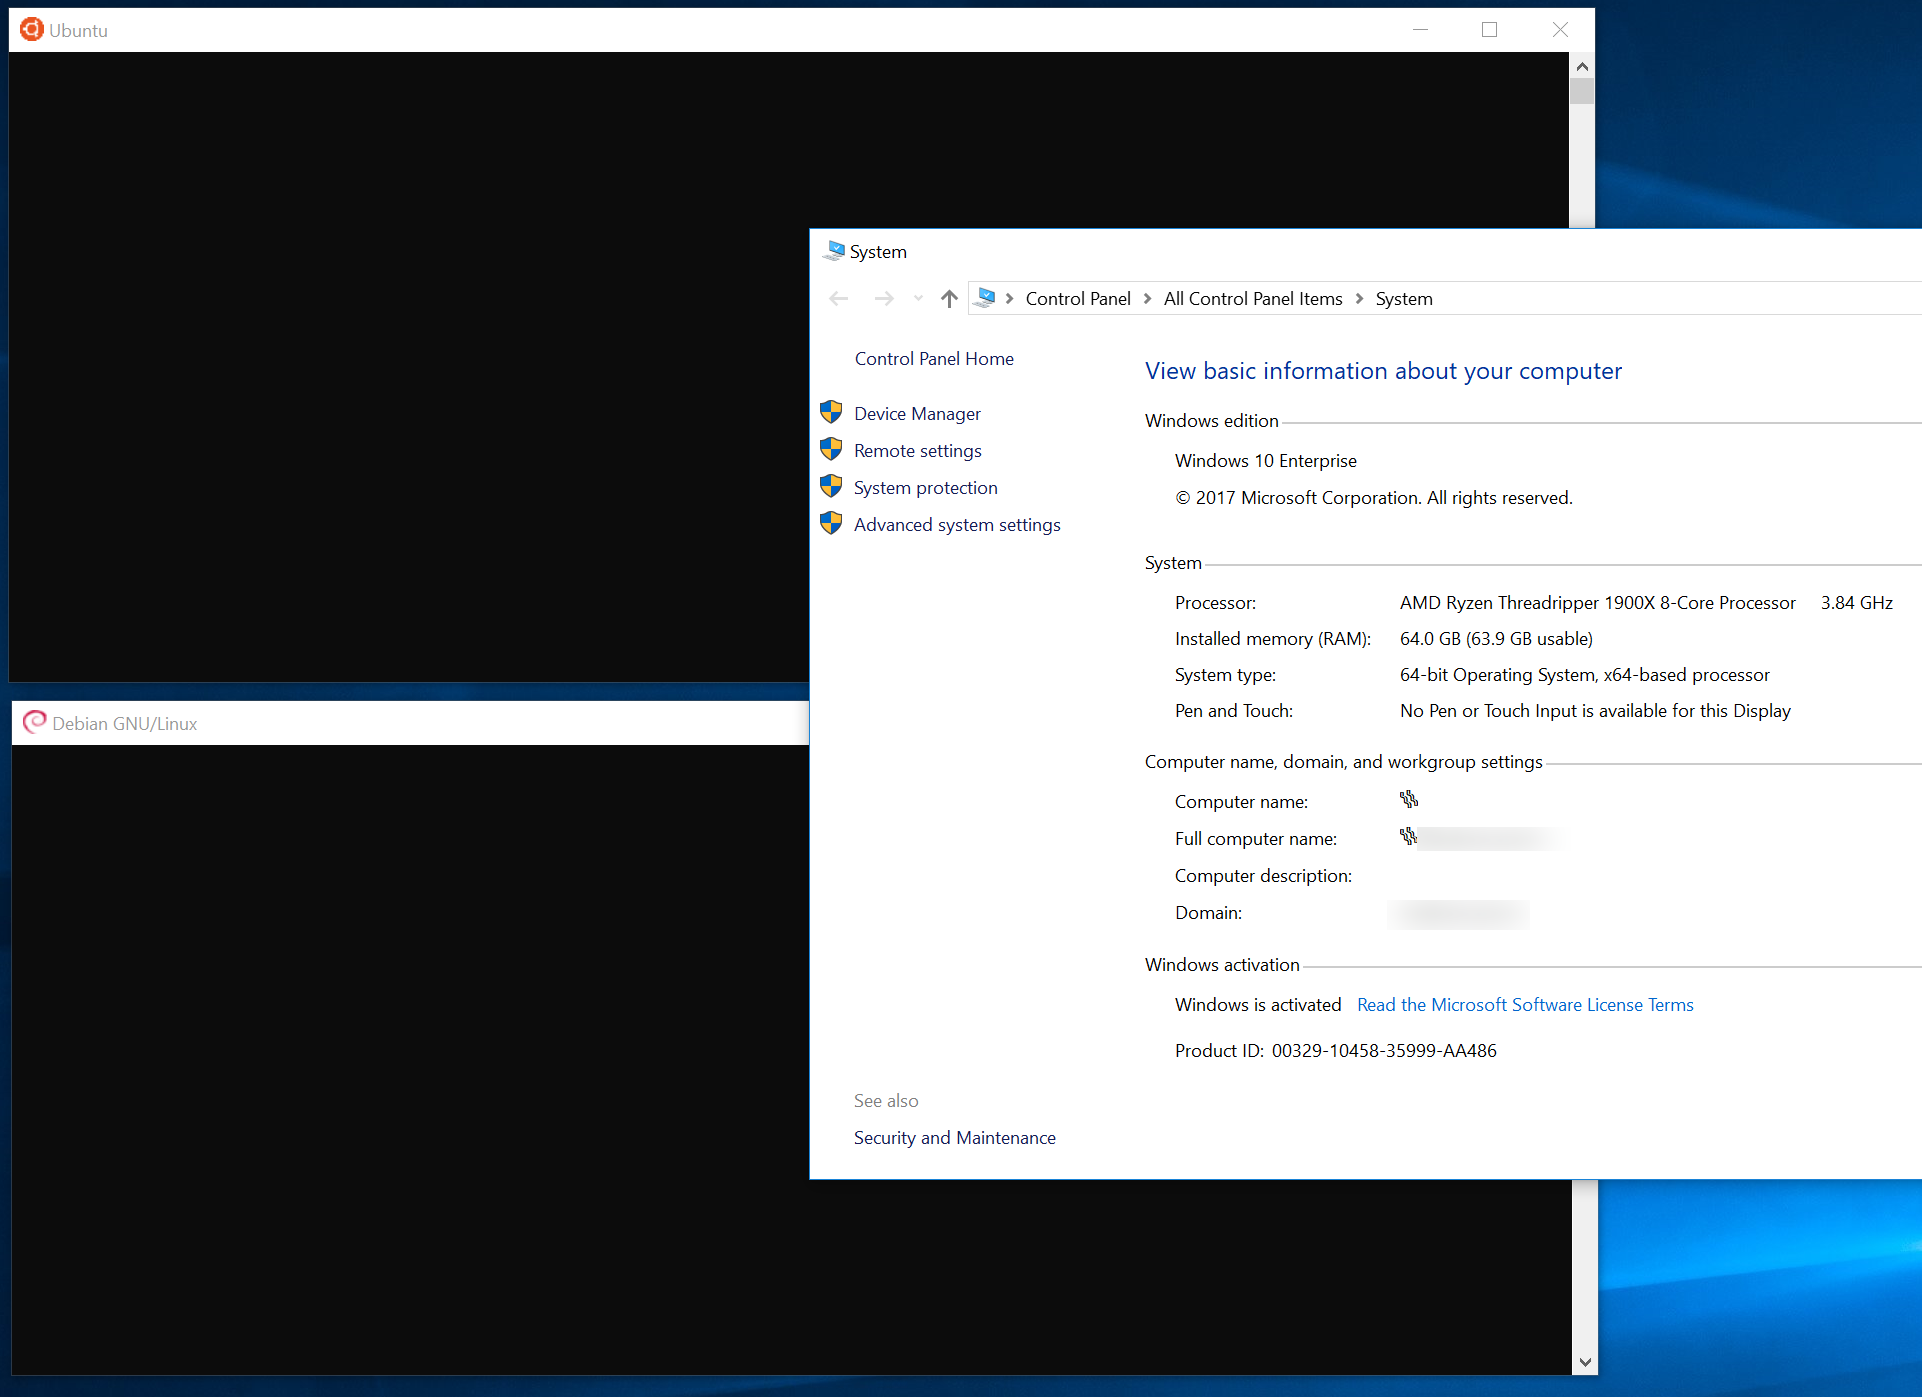Select the Control Panel breadcrumb entry

[x=1077, y=298]
